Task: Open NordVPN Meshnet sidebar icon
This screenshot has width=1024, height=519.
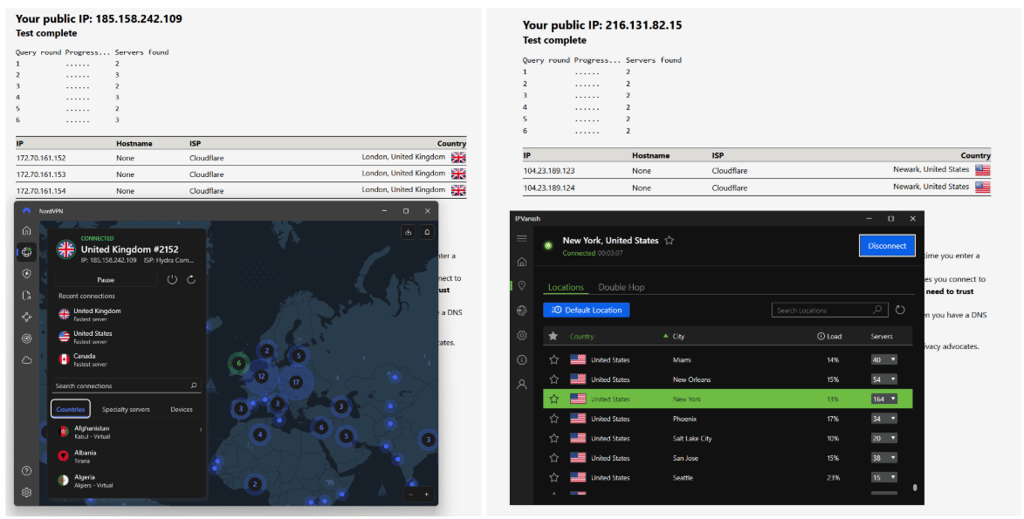Action: coord(26,317)
